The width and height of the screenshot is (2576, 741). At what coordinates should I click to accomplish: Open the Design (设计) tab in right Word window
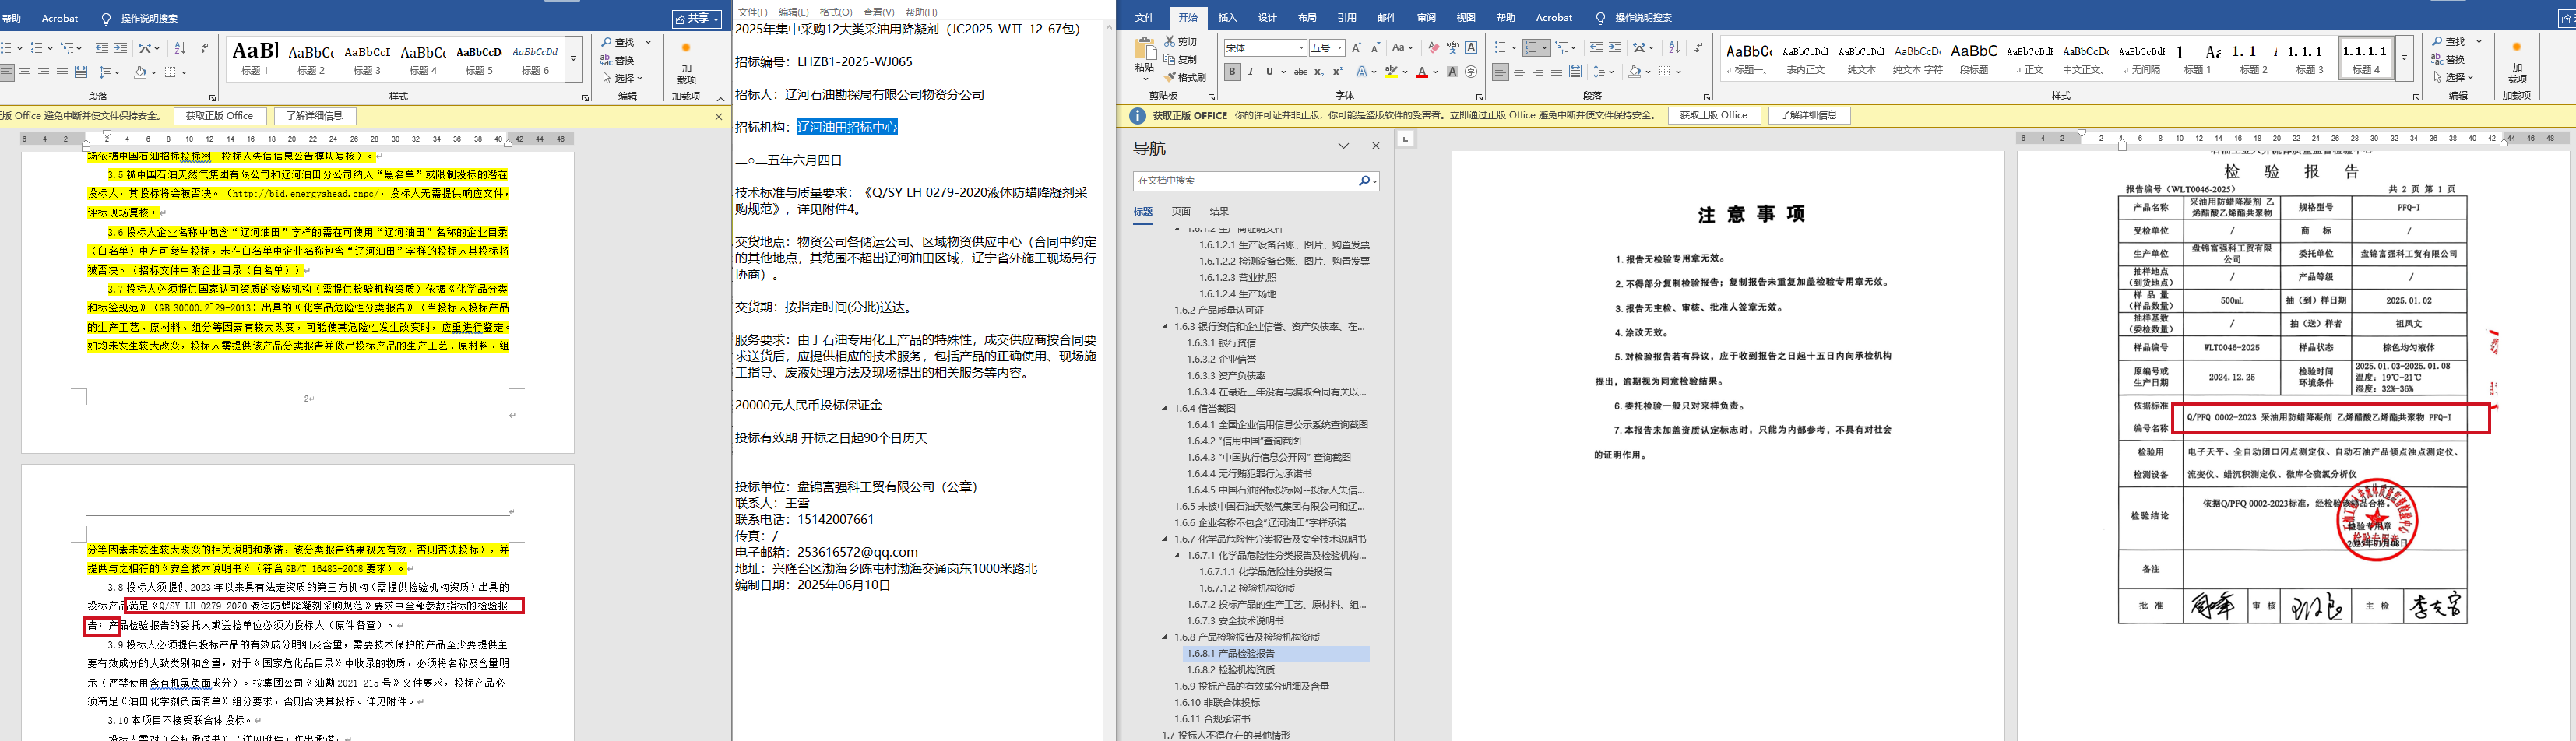pyautogui.click(x=1267, y=18)
